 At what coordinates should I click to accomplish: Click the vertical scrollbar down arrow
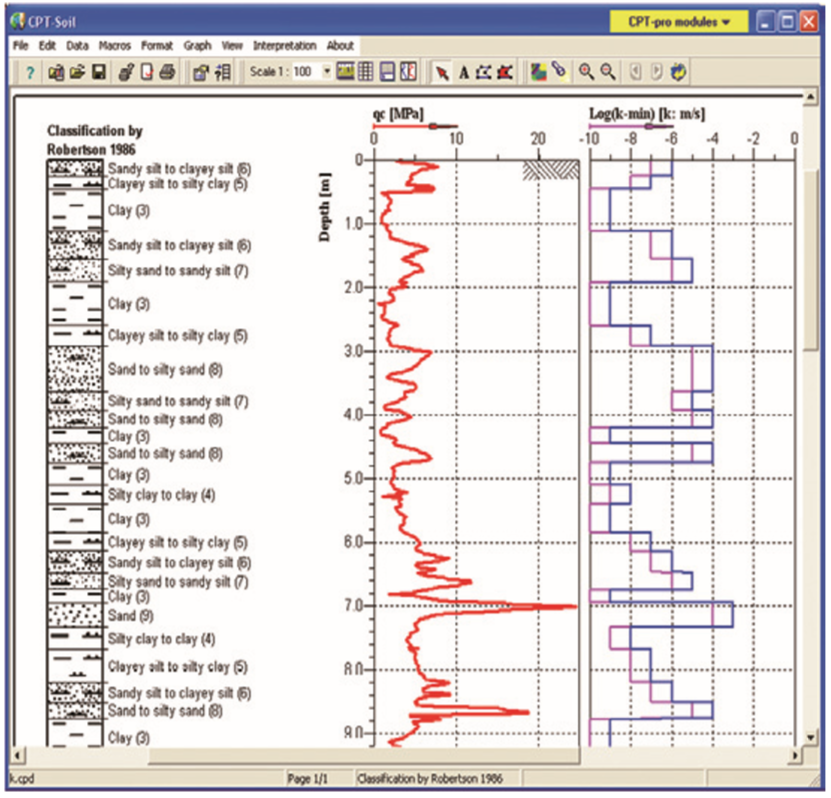tap(811, 738)
